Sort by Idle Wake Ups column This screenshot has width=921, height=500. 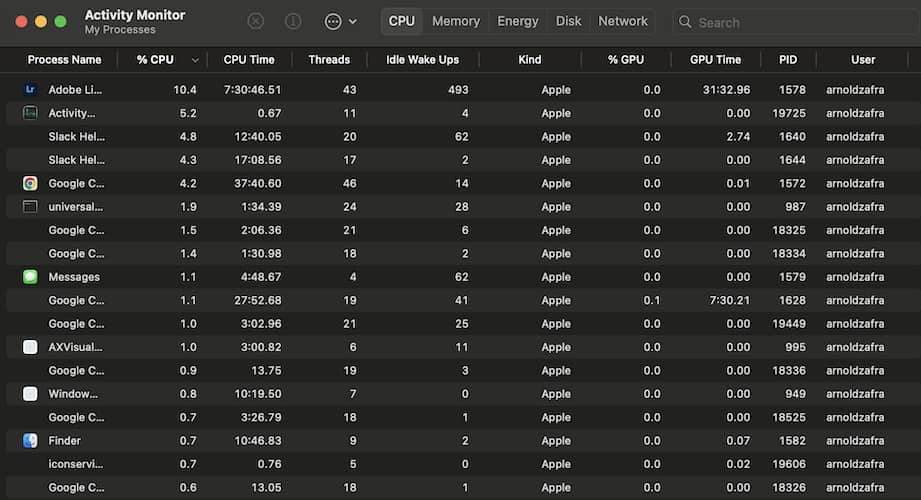tap(422, 60)
